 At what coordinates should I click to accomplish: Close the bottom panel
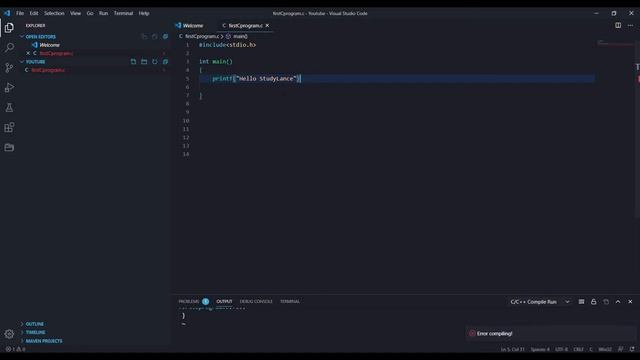click(630, 302)
